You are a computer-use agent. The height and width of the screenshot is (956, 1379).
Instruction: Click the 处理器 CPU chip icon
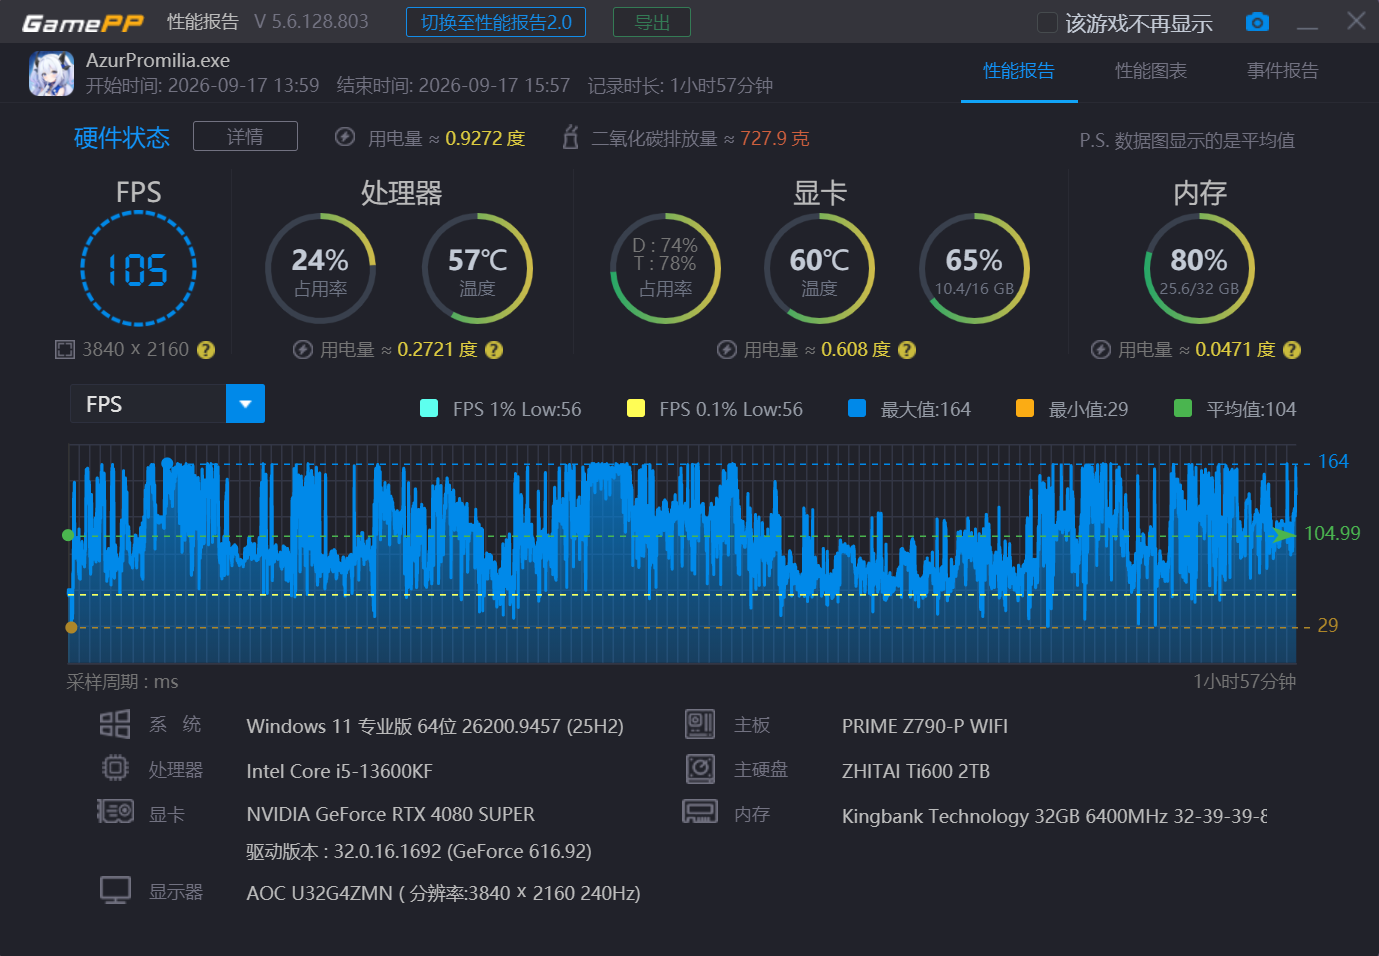(x=115, y=768)
